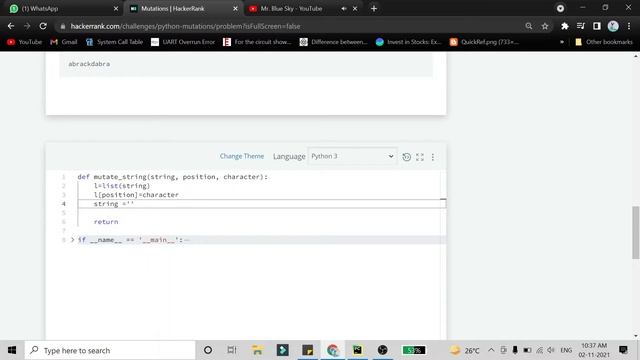The image size is (640, 360).
Task: Show hidden system tray icons
Action: tap(491, 350)
